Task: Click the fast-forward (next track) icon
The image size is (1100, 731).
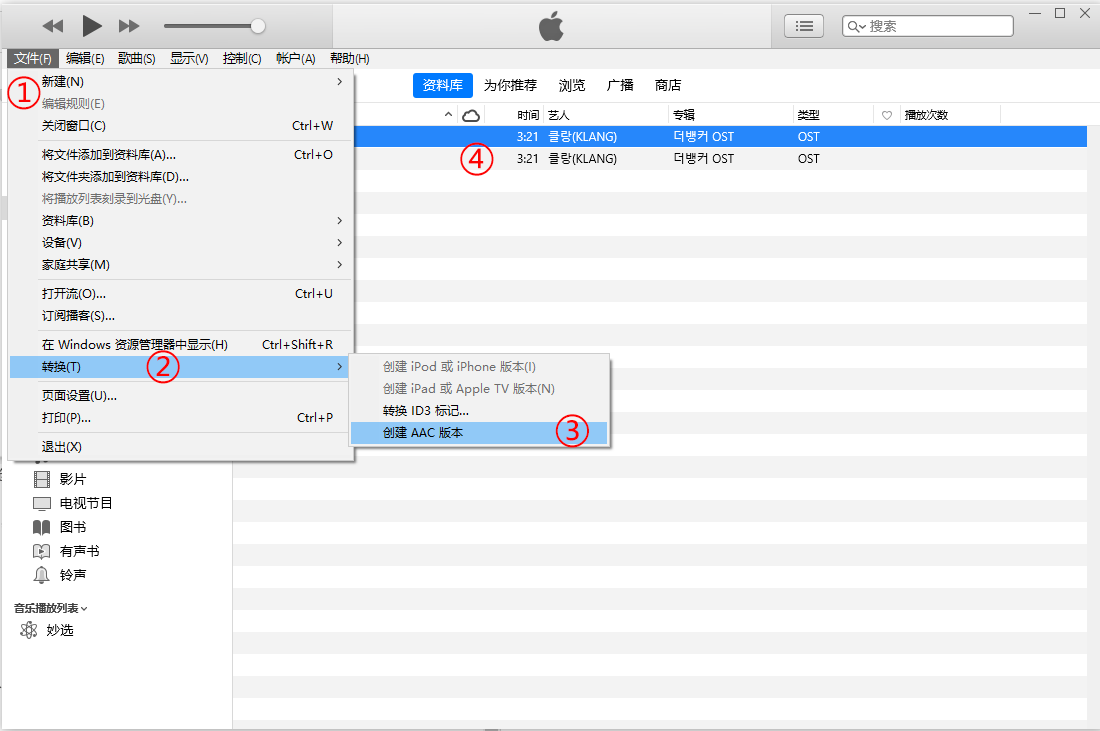Action: [129, 26]
